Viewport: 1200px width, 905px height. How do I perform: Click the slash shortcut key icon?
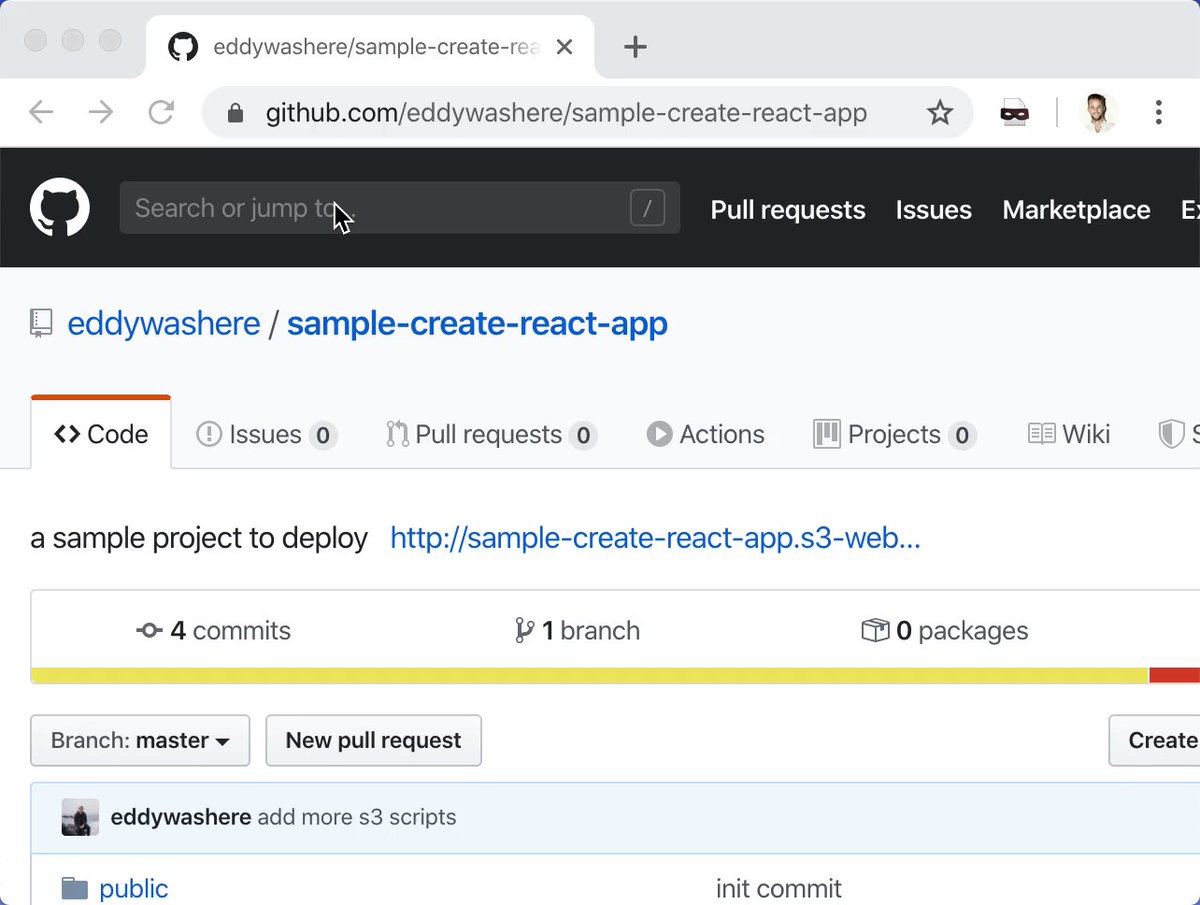tap(647, 208)
